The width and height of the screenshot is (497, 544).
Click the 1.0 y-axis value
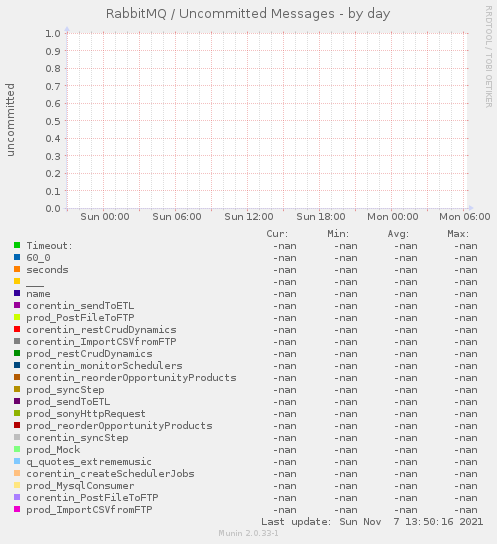click(x=53, y=34)
